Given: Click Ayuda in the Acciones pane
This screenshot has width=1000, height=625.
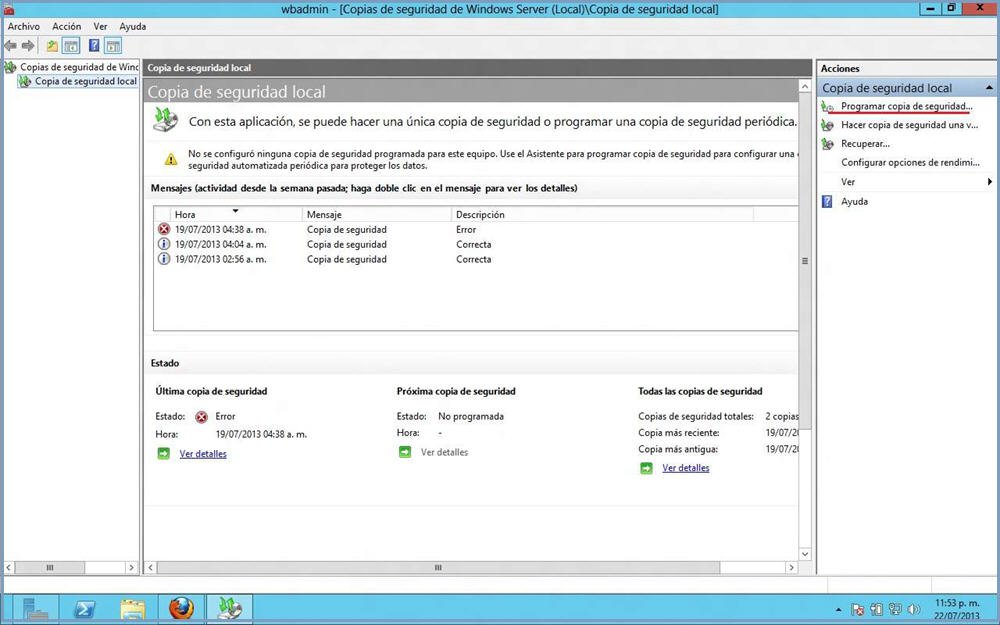Looking at the screenshot, I should pos(854,202).
